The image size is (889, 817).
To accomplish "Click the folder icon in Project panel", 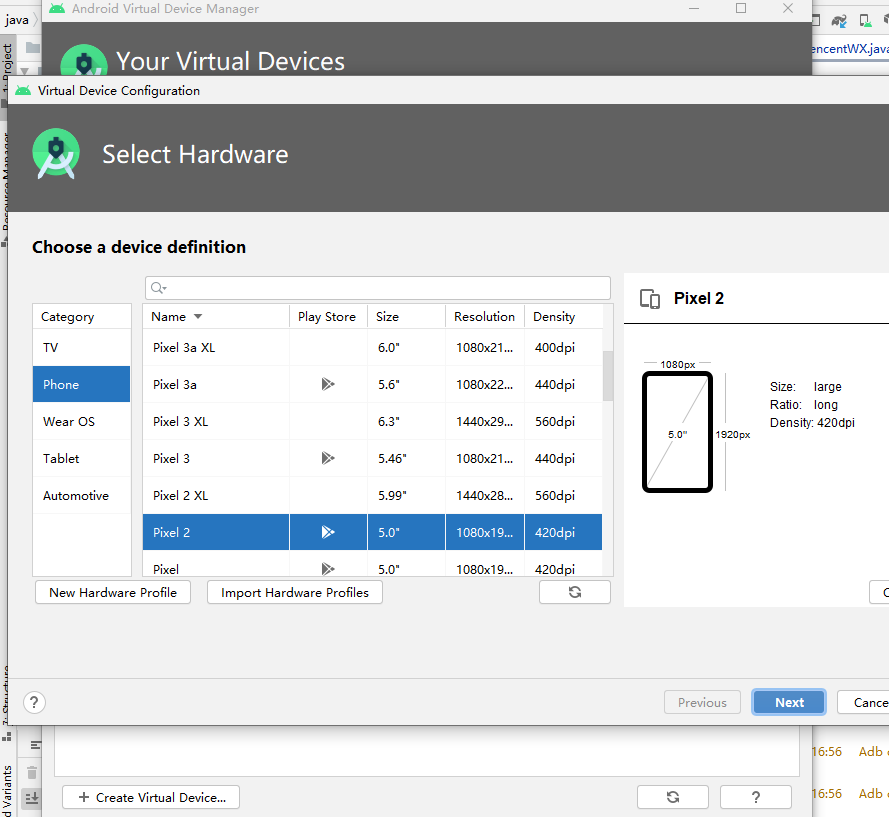I will [33, 48].
